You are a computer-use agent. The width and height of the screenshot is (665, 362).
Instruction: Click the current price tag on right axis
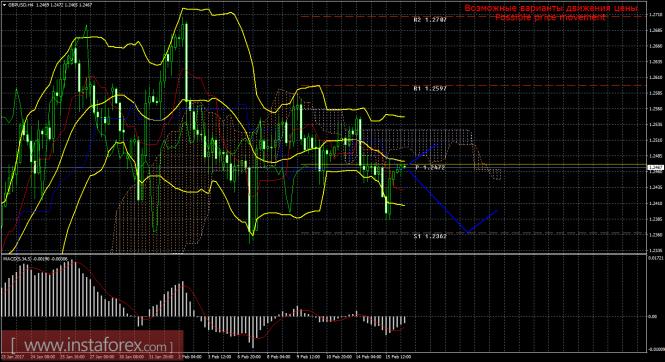click(x=655, y=168)
